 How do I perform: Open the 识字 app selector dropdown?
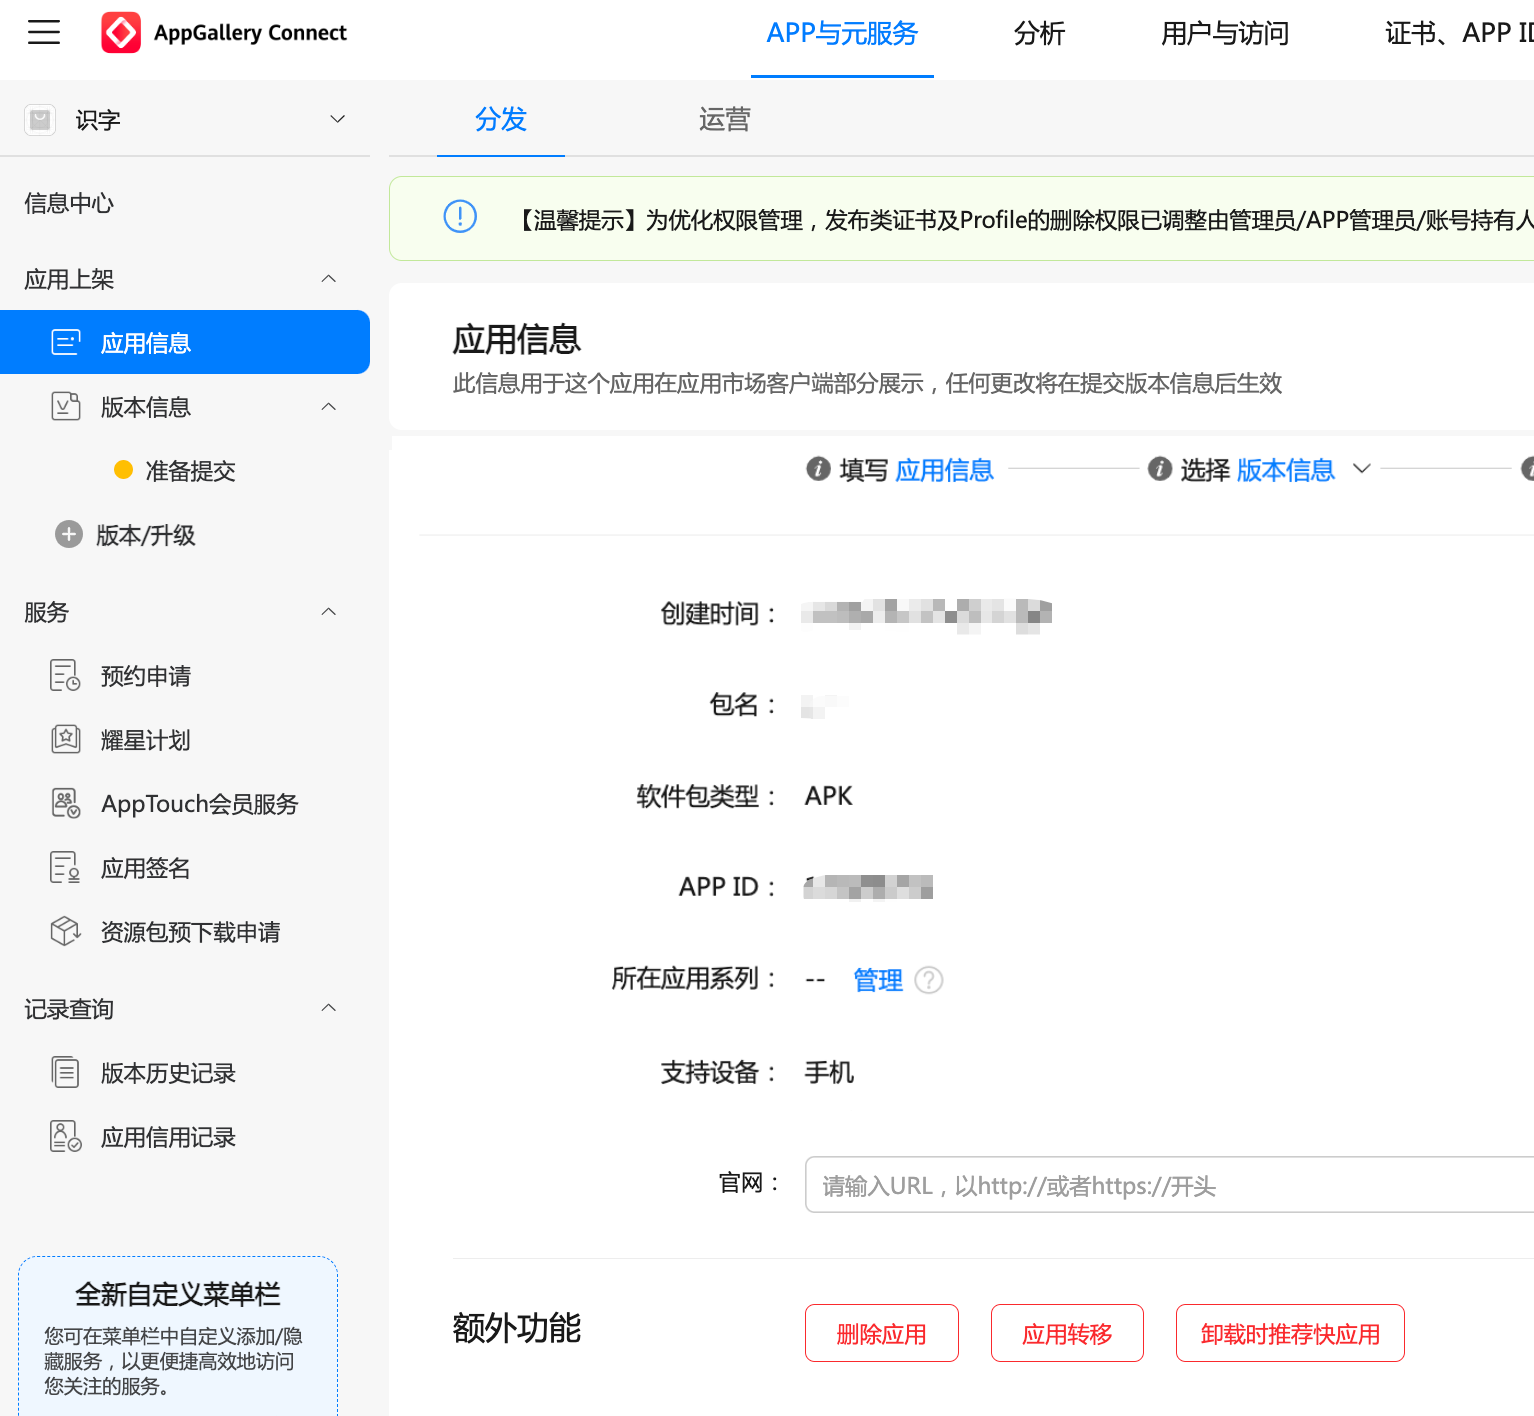point(338,119)
